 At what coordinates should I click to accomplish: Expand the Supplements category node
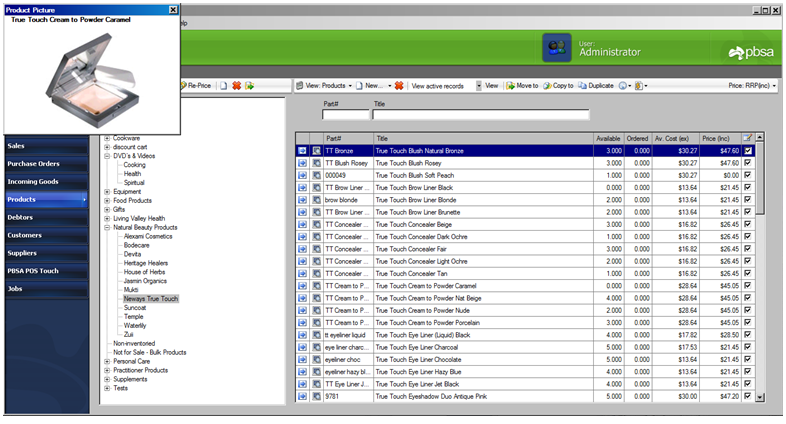coord(107,379)
